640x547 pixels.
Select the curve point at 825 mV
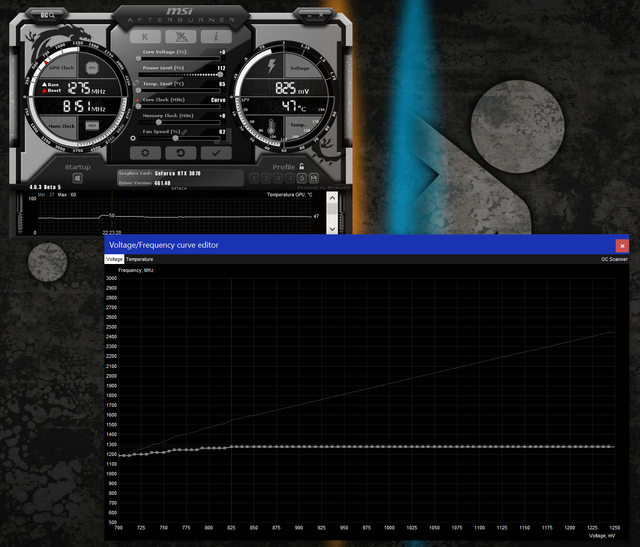(231, 447)
